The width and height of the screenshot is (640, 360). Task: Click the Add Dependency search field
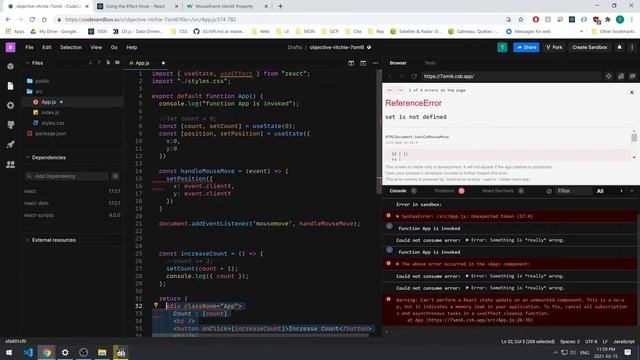tap(67, 176)
